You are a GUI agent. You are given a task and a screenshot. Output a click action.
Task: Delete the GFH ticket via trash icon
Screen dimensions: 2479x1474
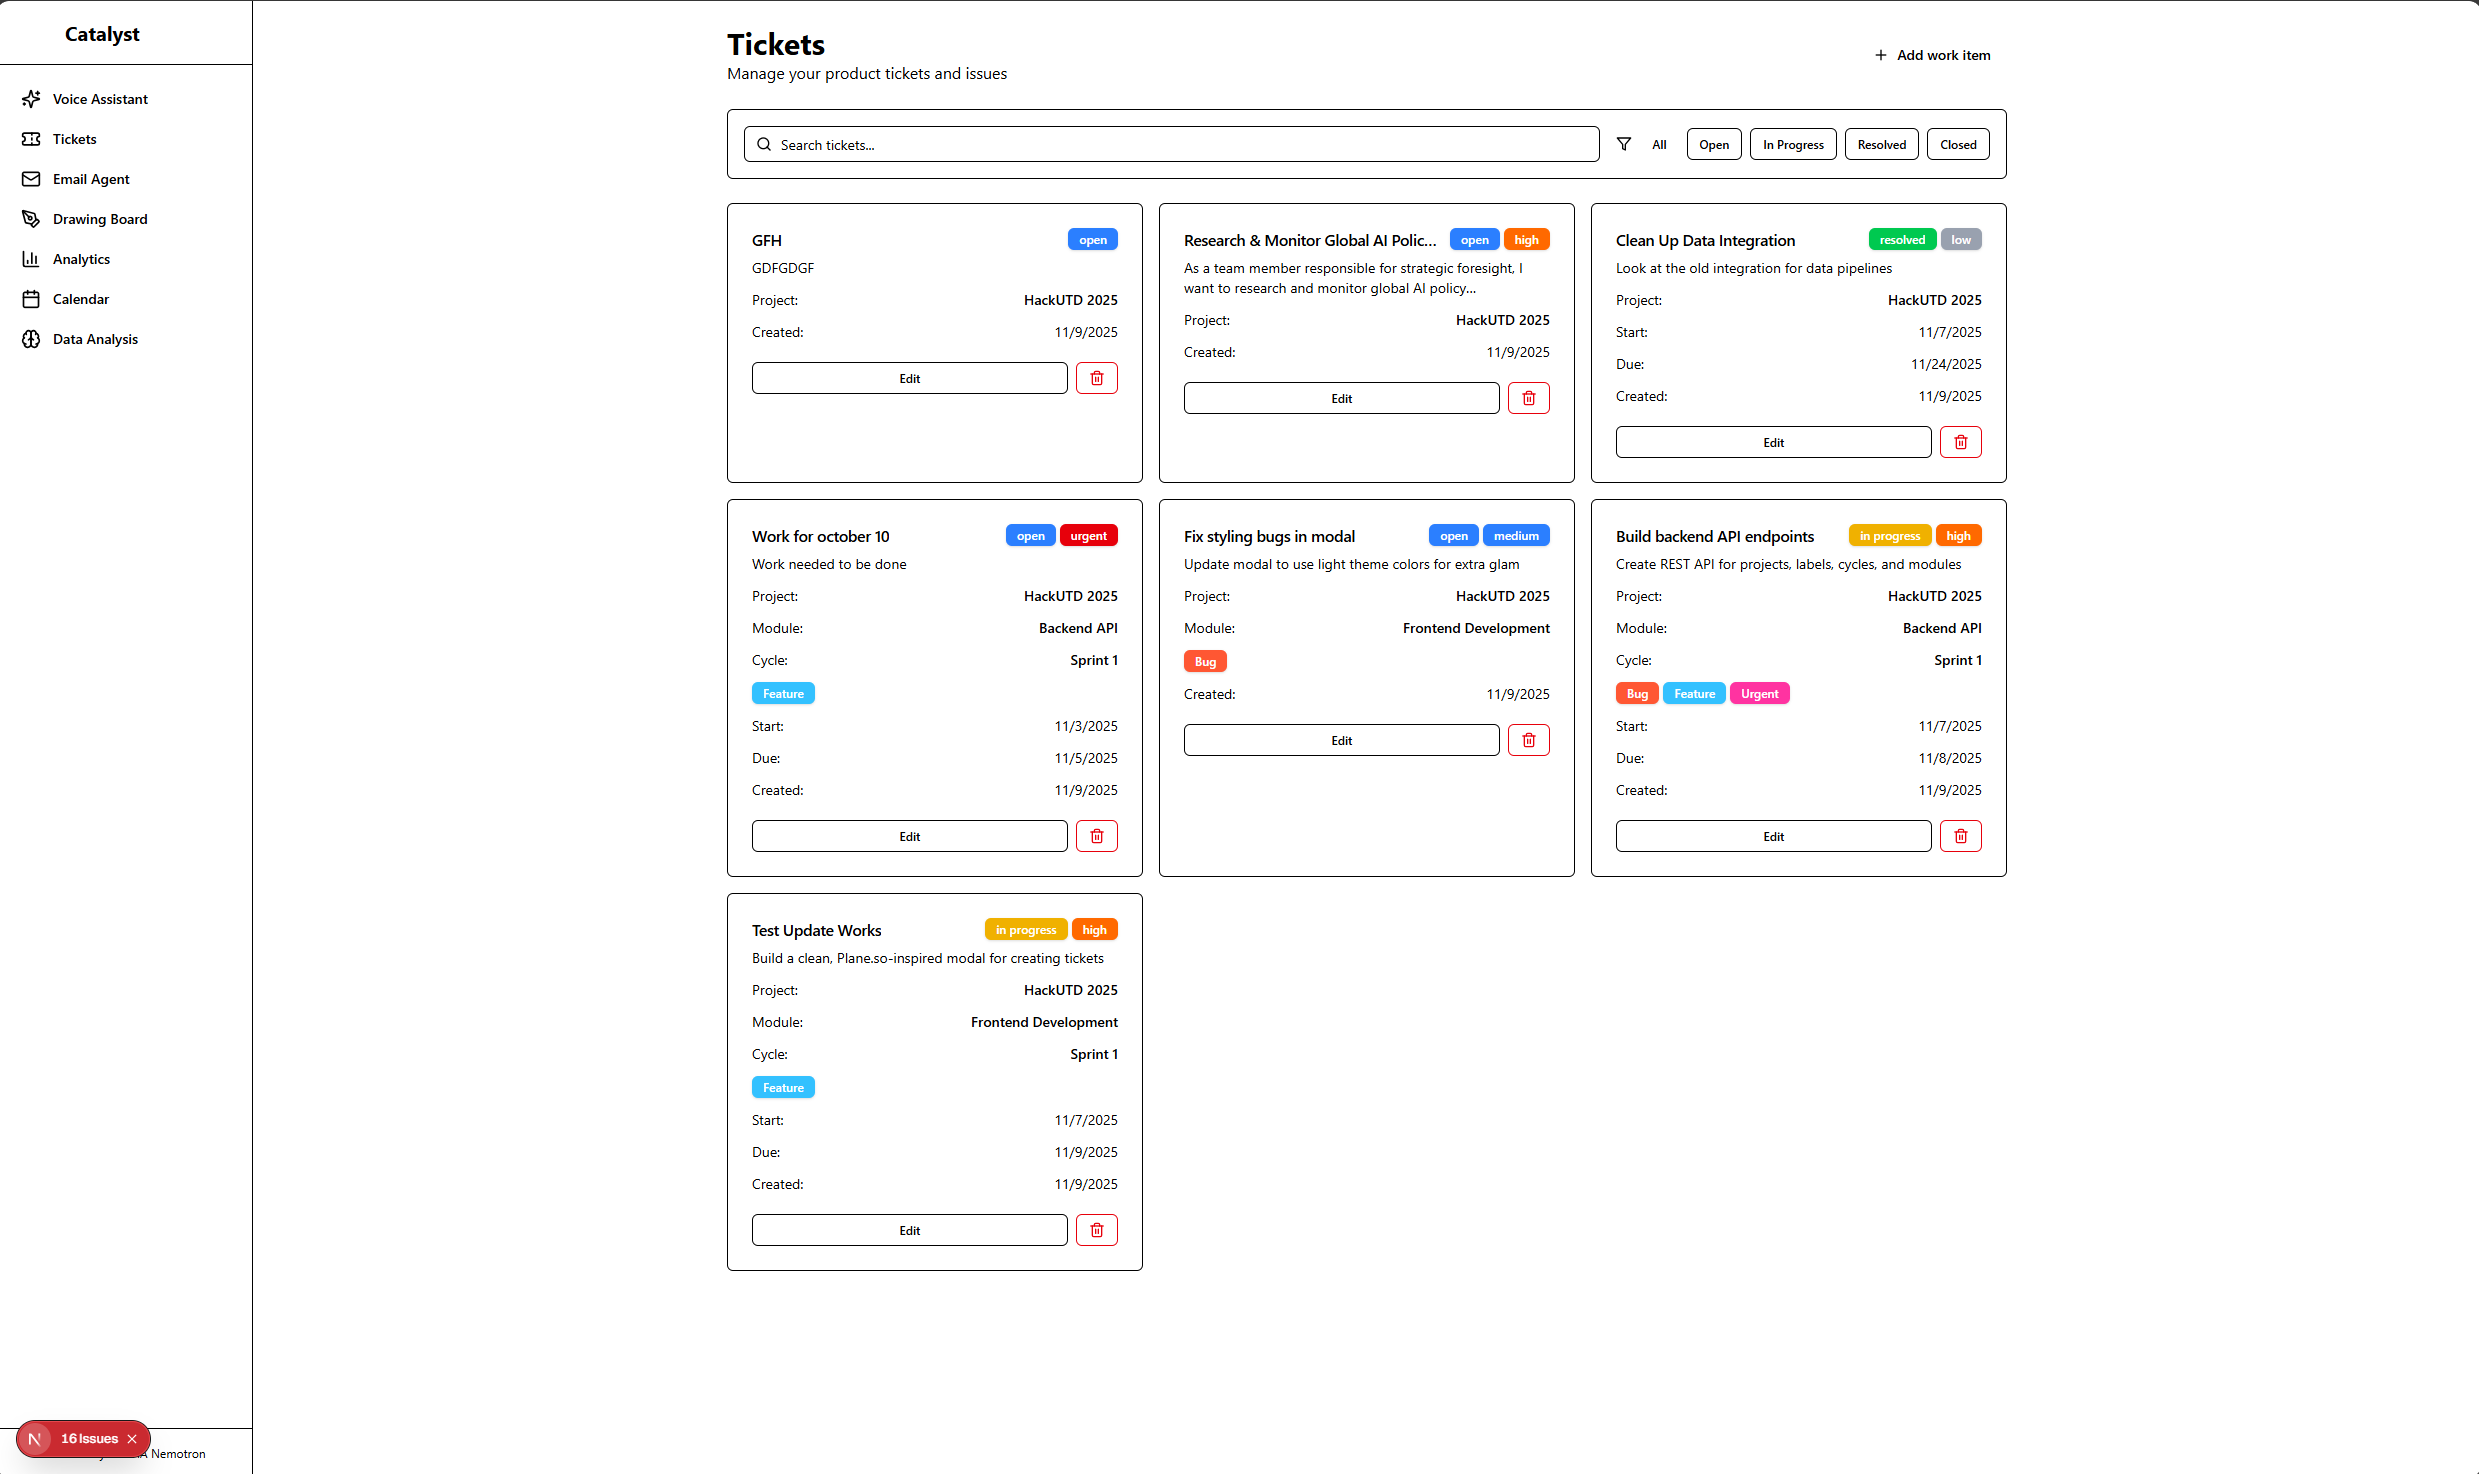tap(1096, 378)
